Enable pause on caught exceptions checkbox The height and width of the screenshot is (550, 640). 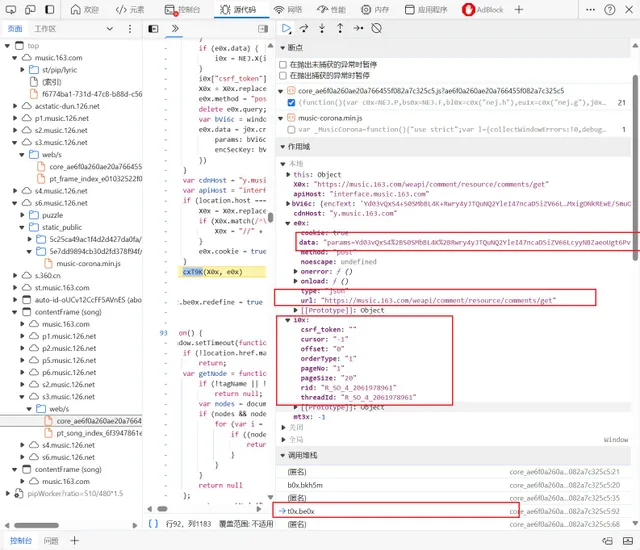tap(283, 75)
